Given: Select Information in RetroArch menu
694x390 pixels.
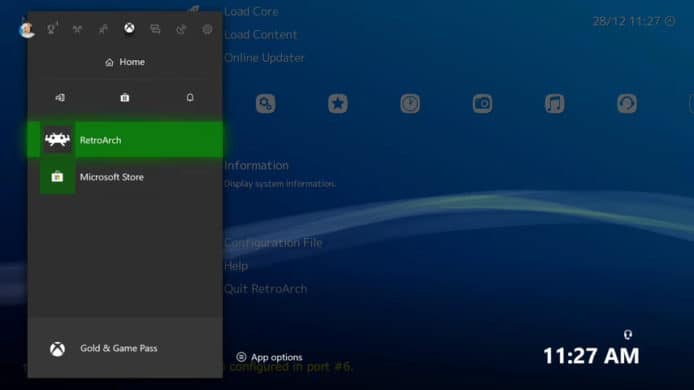Looking at the screenshot, I should tap(256, 165).
